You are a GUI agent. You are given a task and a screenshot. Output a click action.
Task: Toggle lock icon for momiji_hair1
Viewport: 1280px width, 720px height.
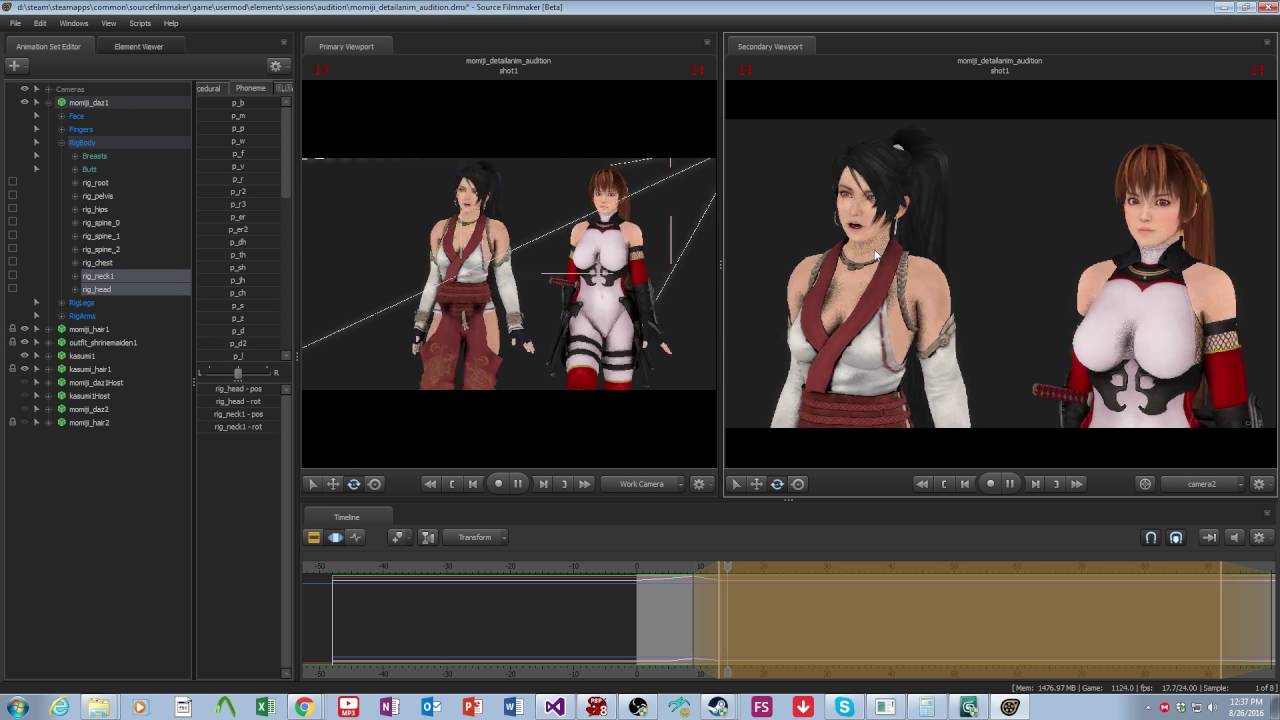(12, 329)
